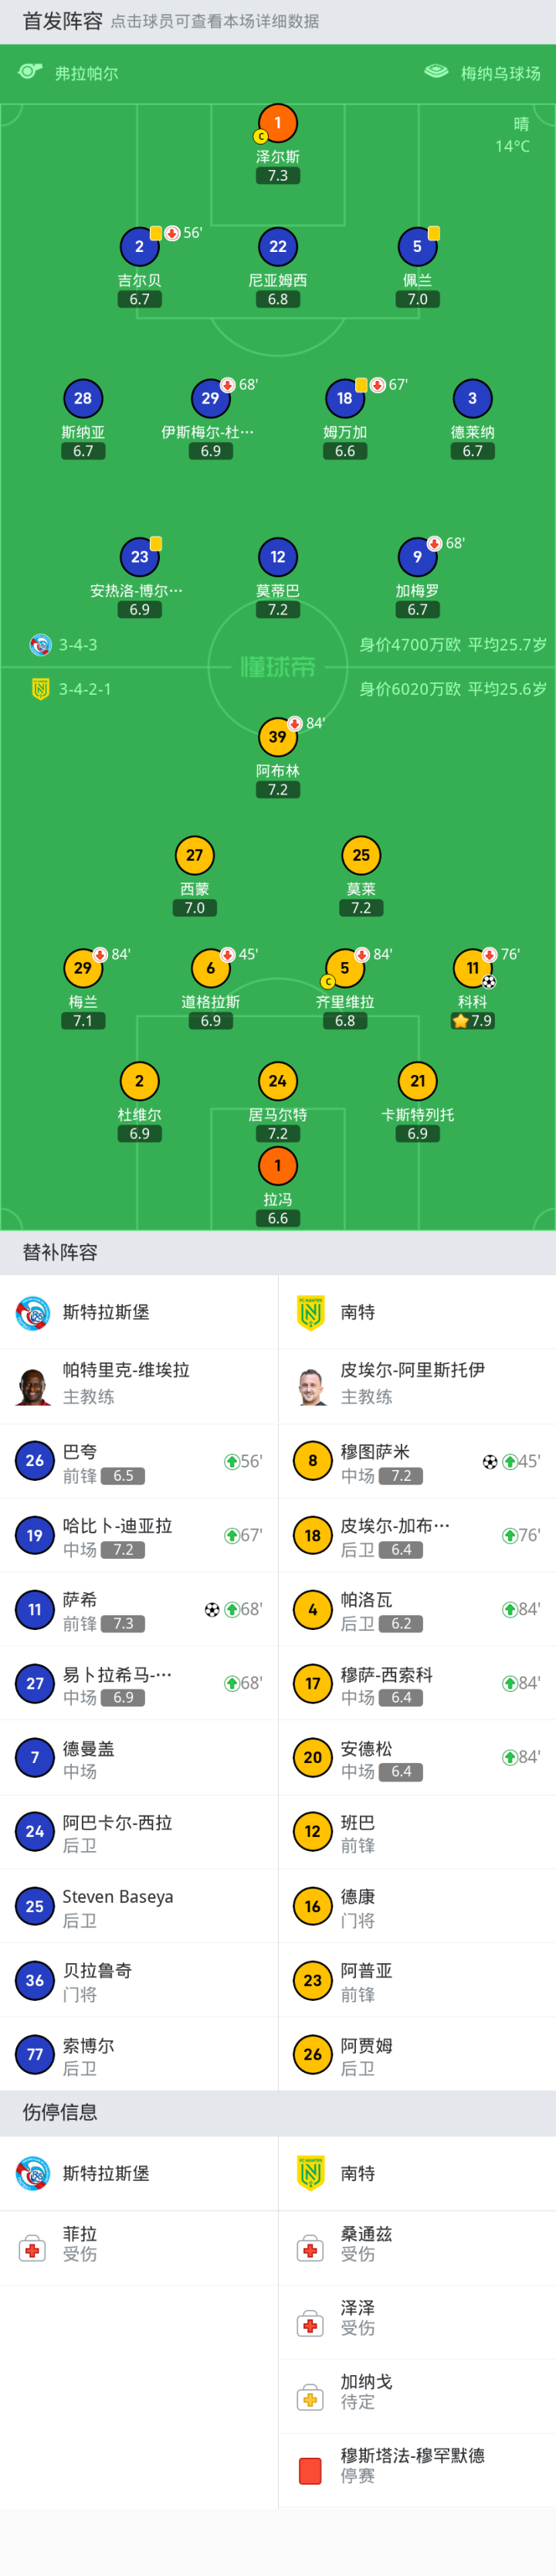556x2576 pixels.
Task: Open substitute 巴夸 number 26 row
Action: tap(138, 1461)
